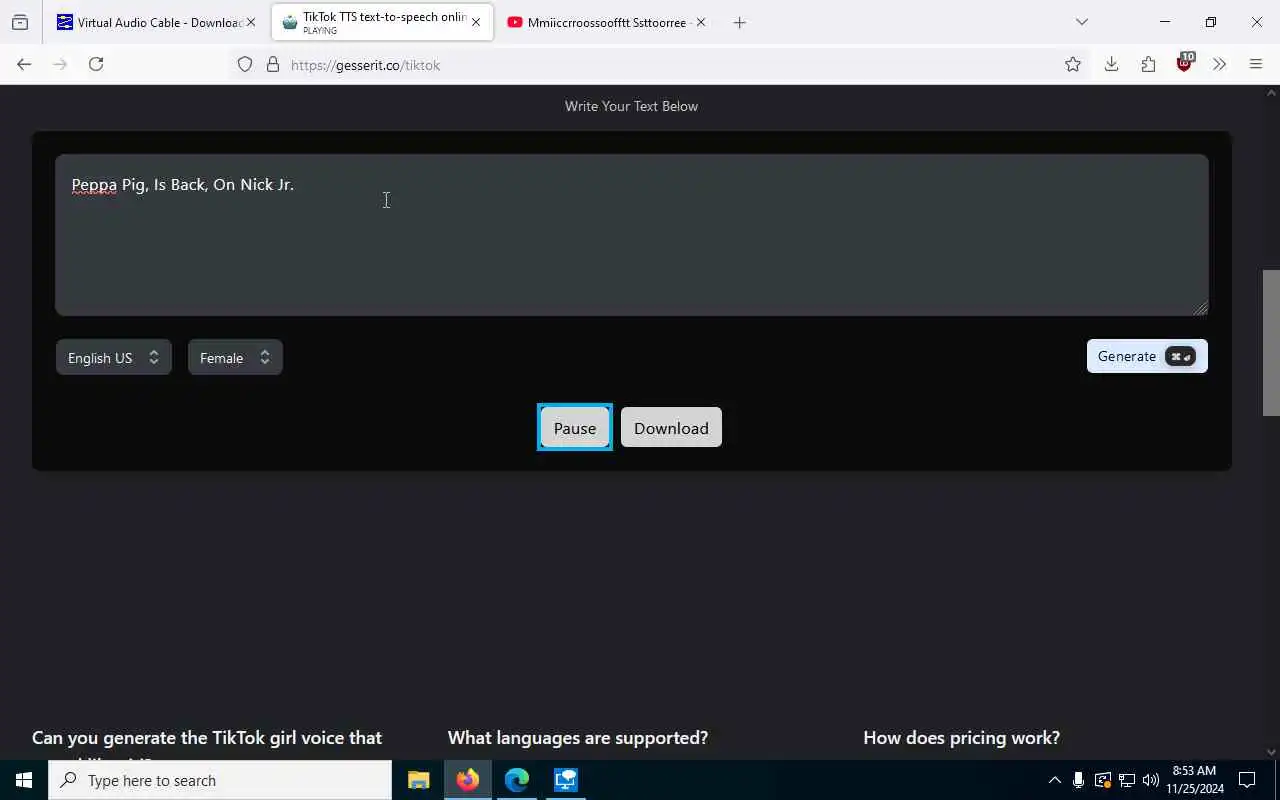Open Firefox application hamburger menu

click(x=1256, y=64)
